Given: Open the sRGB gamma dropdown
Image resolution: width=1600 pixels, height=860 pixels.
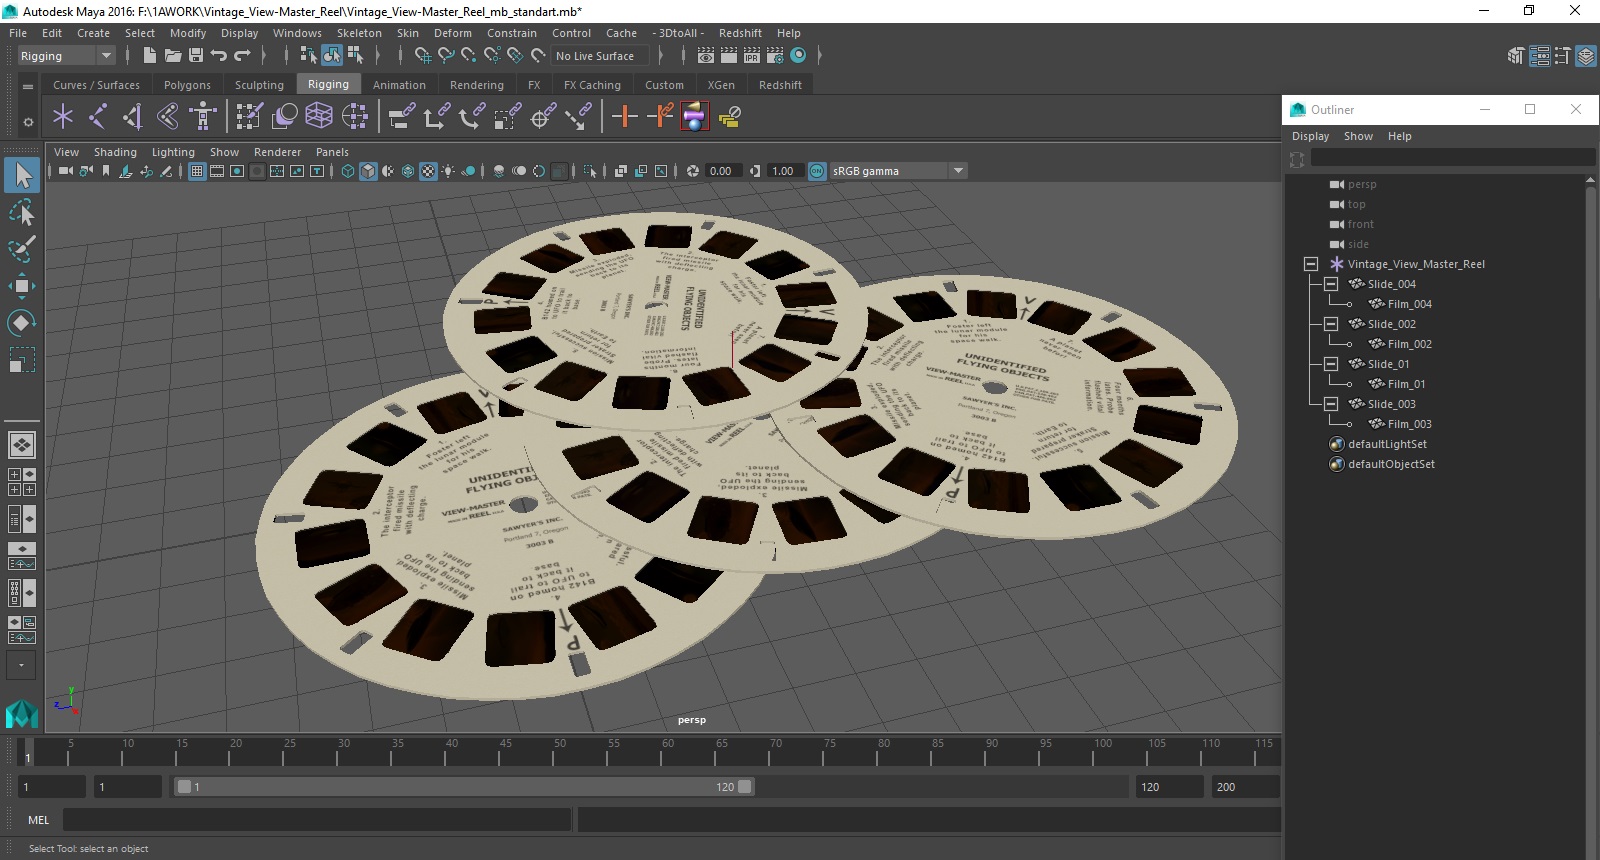Looking at the screenshot, I should pyautogui.click(x=898, y=171).
